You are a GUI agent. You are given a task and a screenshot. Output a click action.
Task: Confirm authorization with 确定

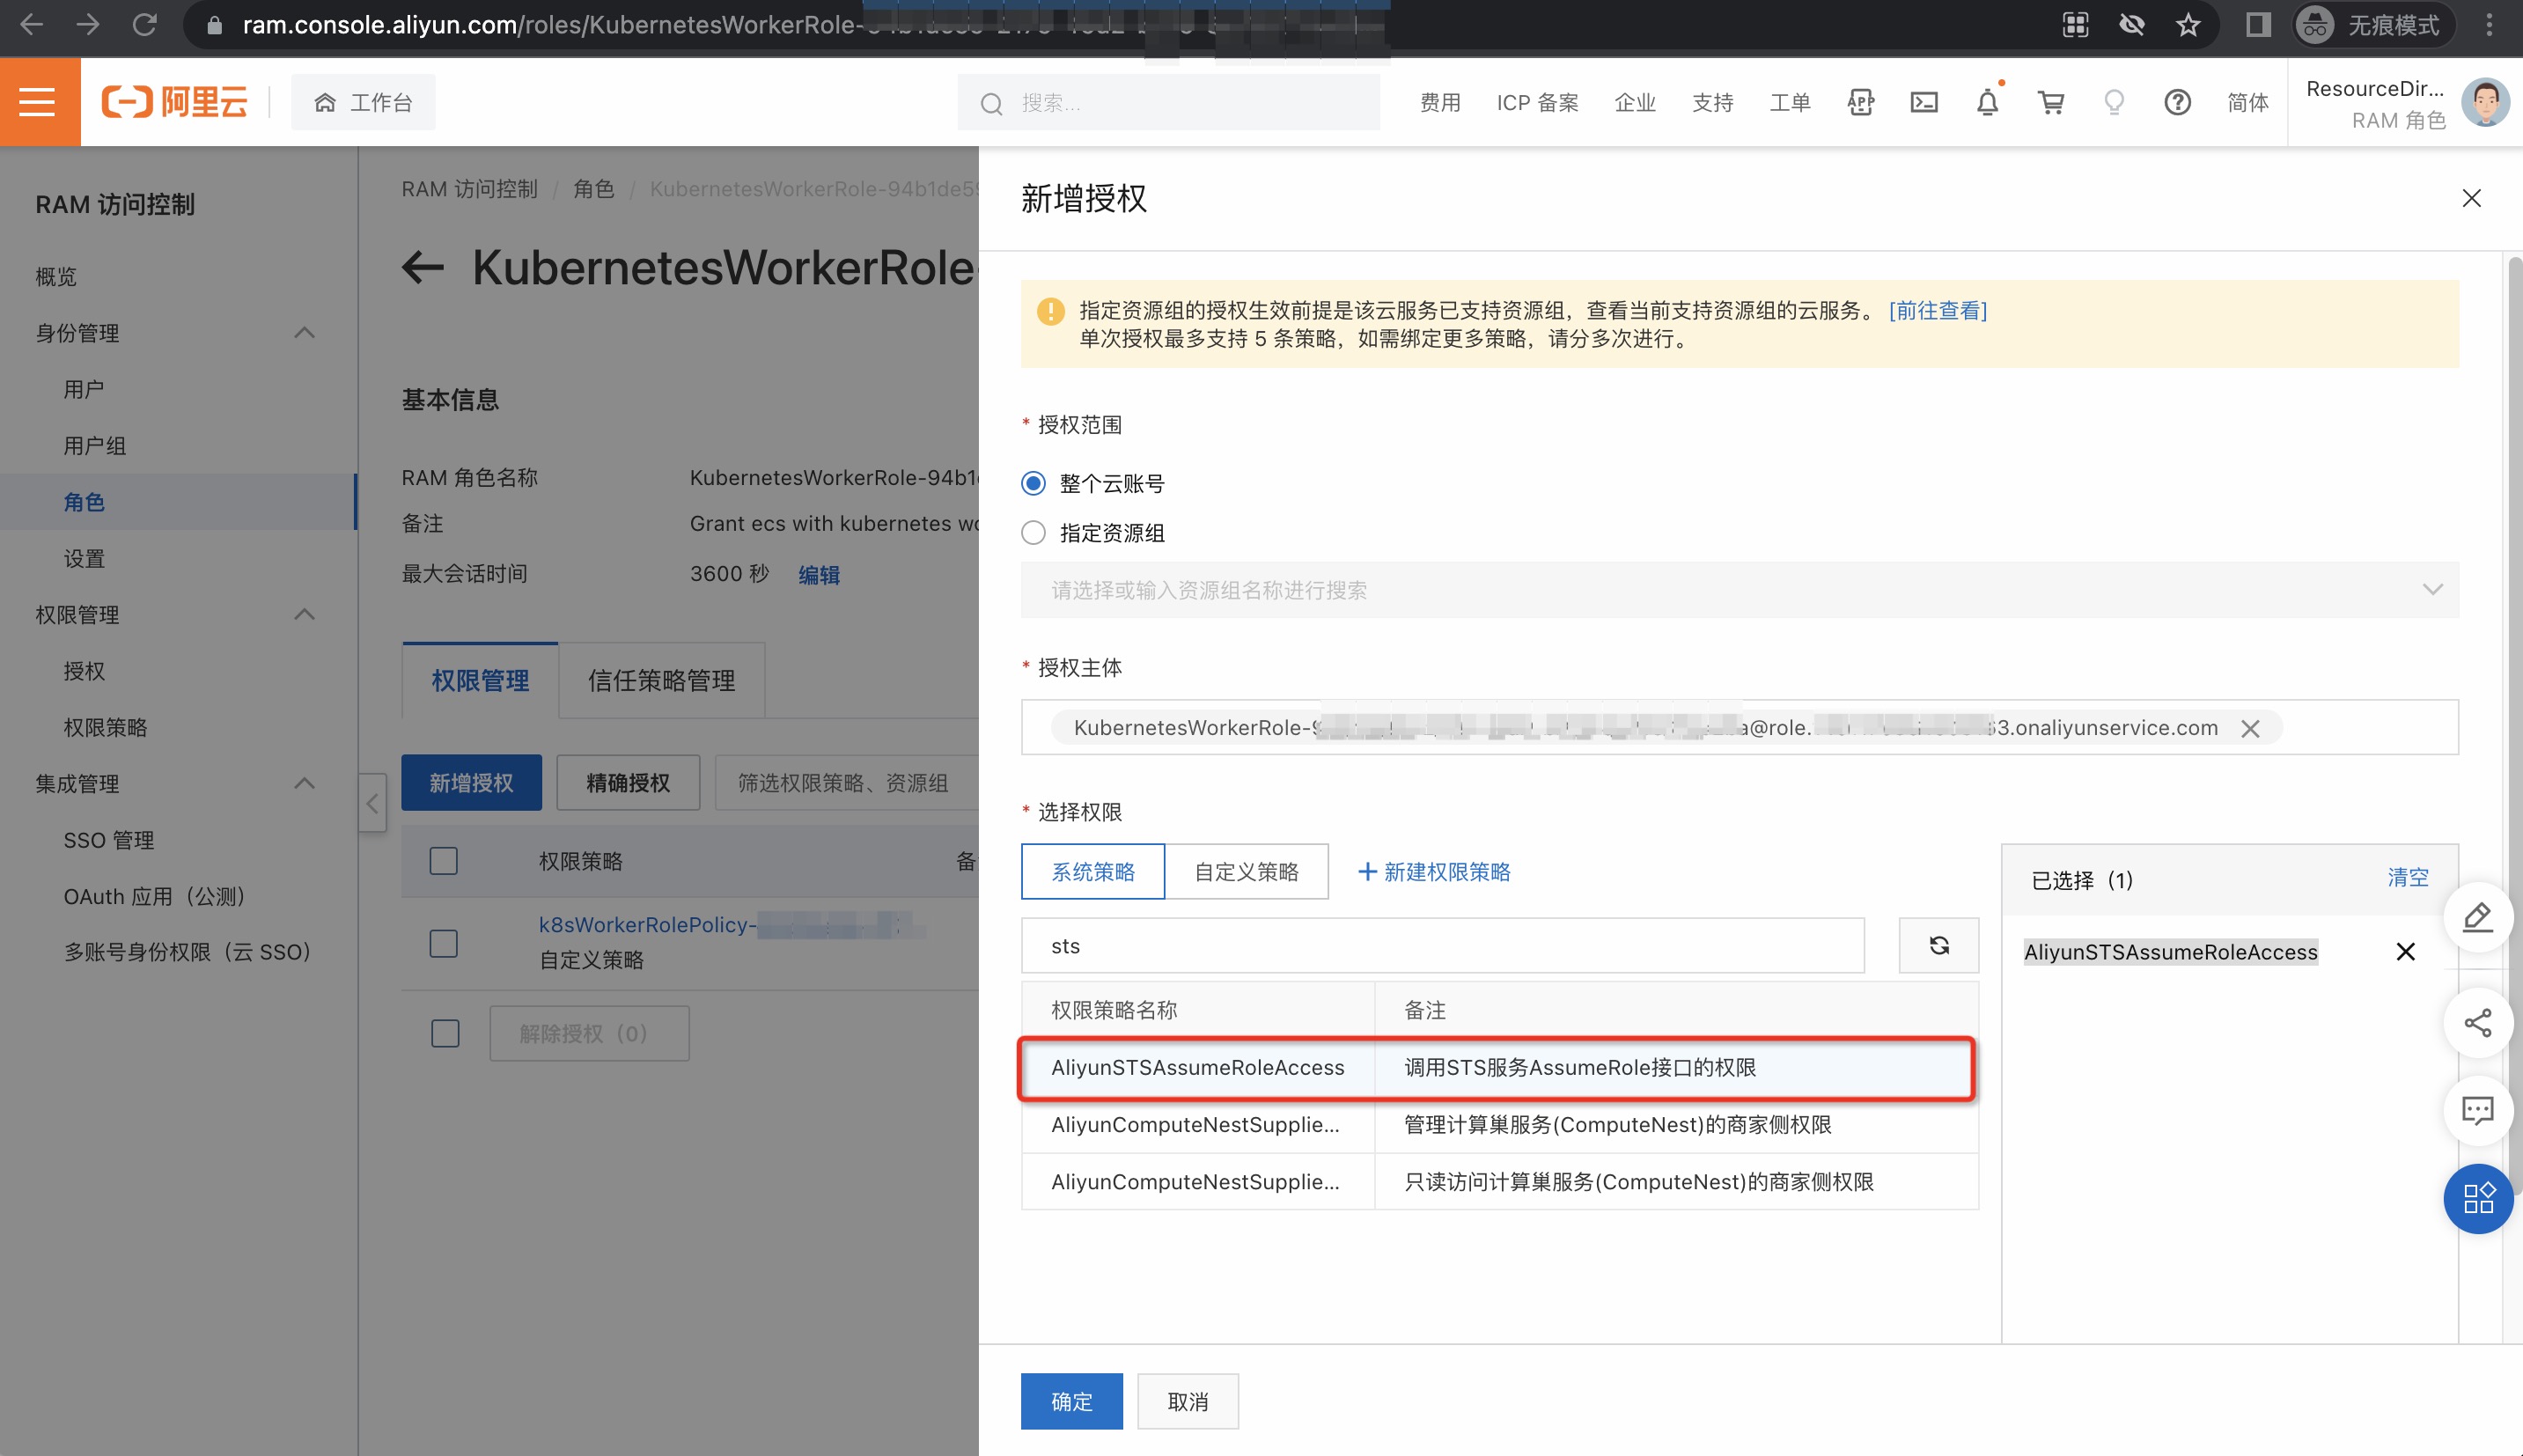point(1071,1401)
